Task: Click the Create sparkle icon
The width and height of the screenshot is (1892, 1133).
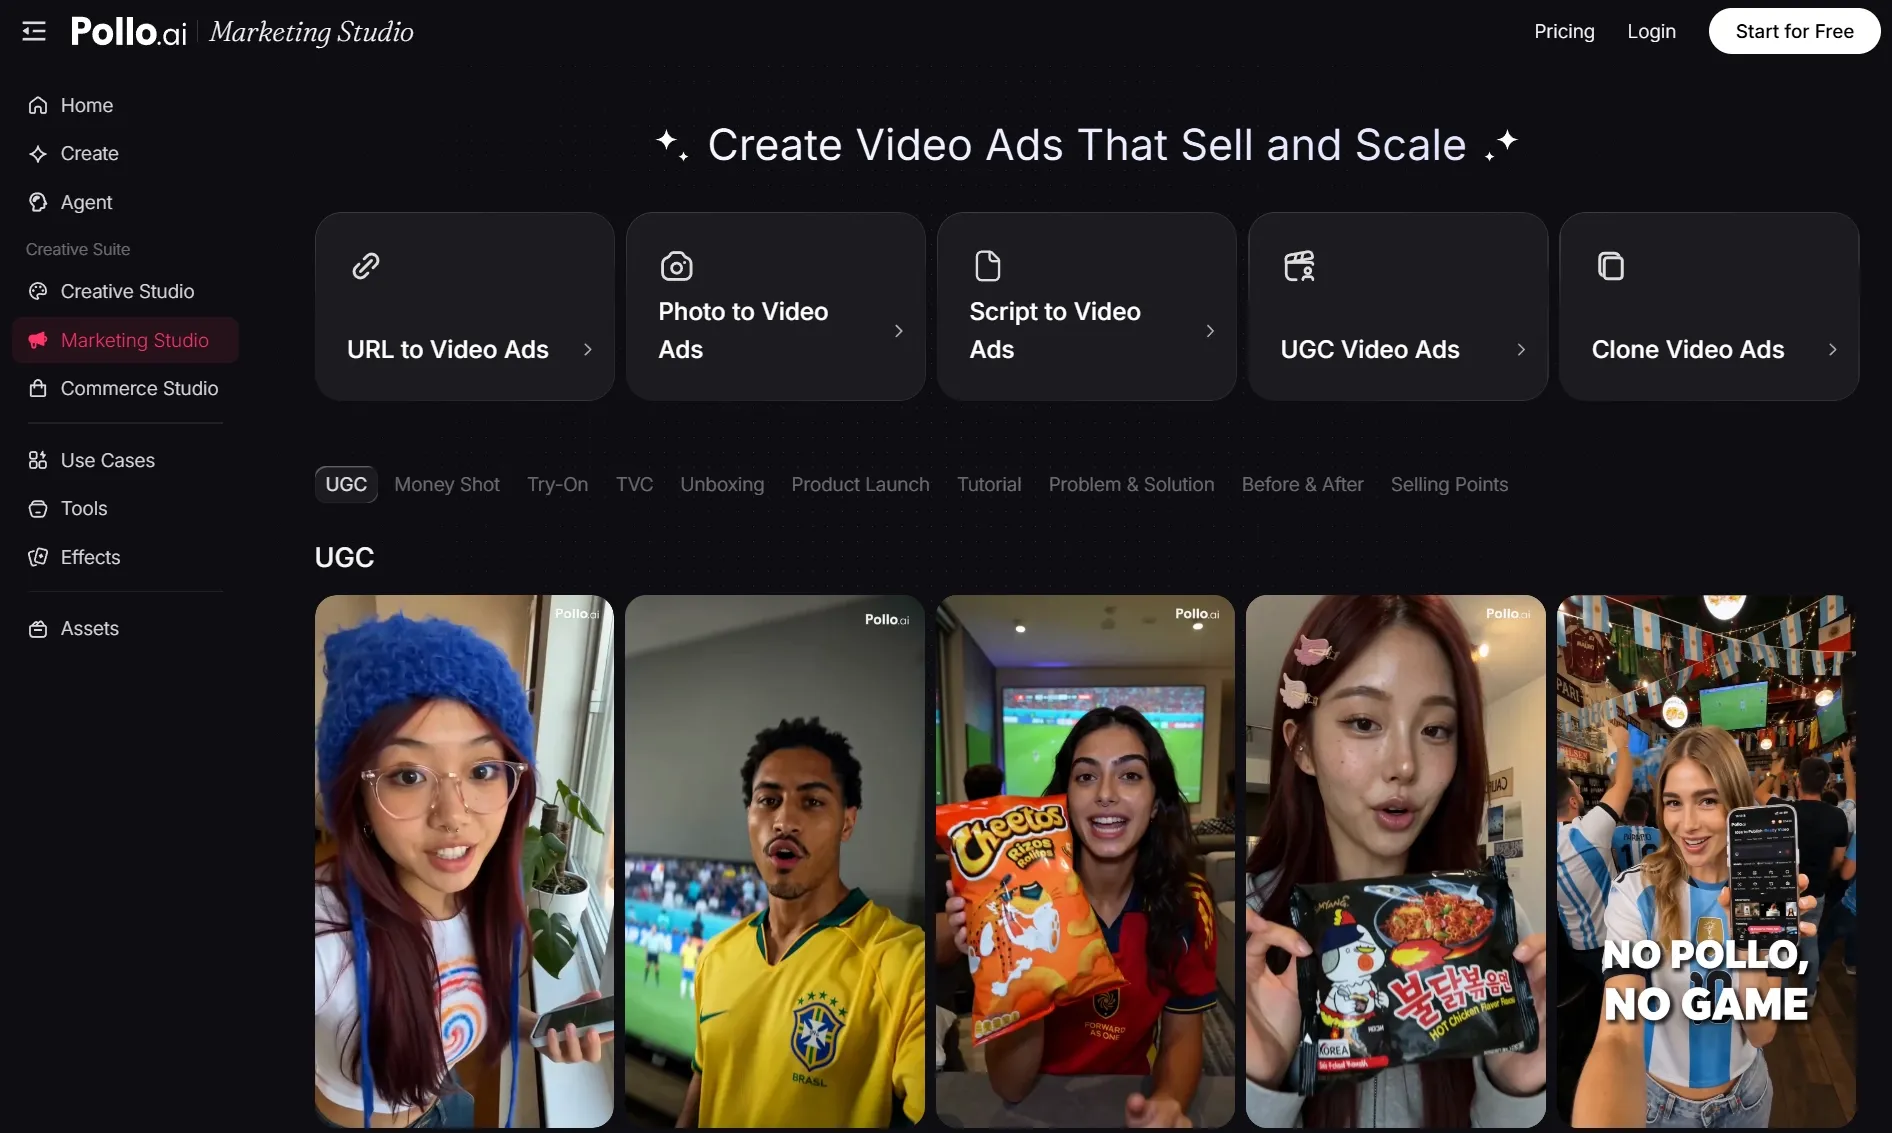Action: 38,154
